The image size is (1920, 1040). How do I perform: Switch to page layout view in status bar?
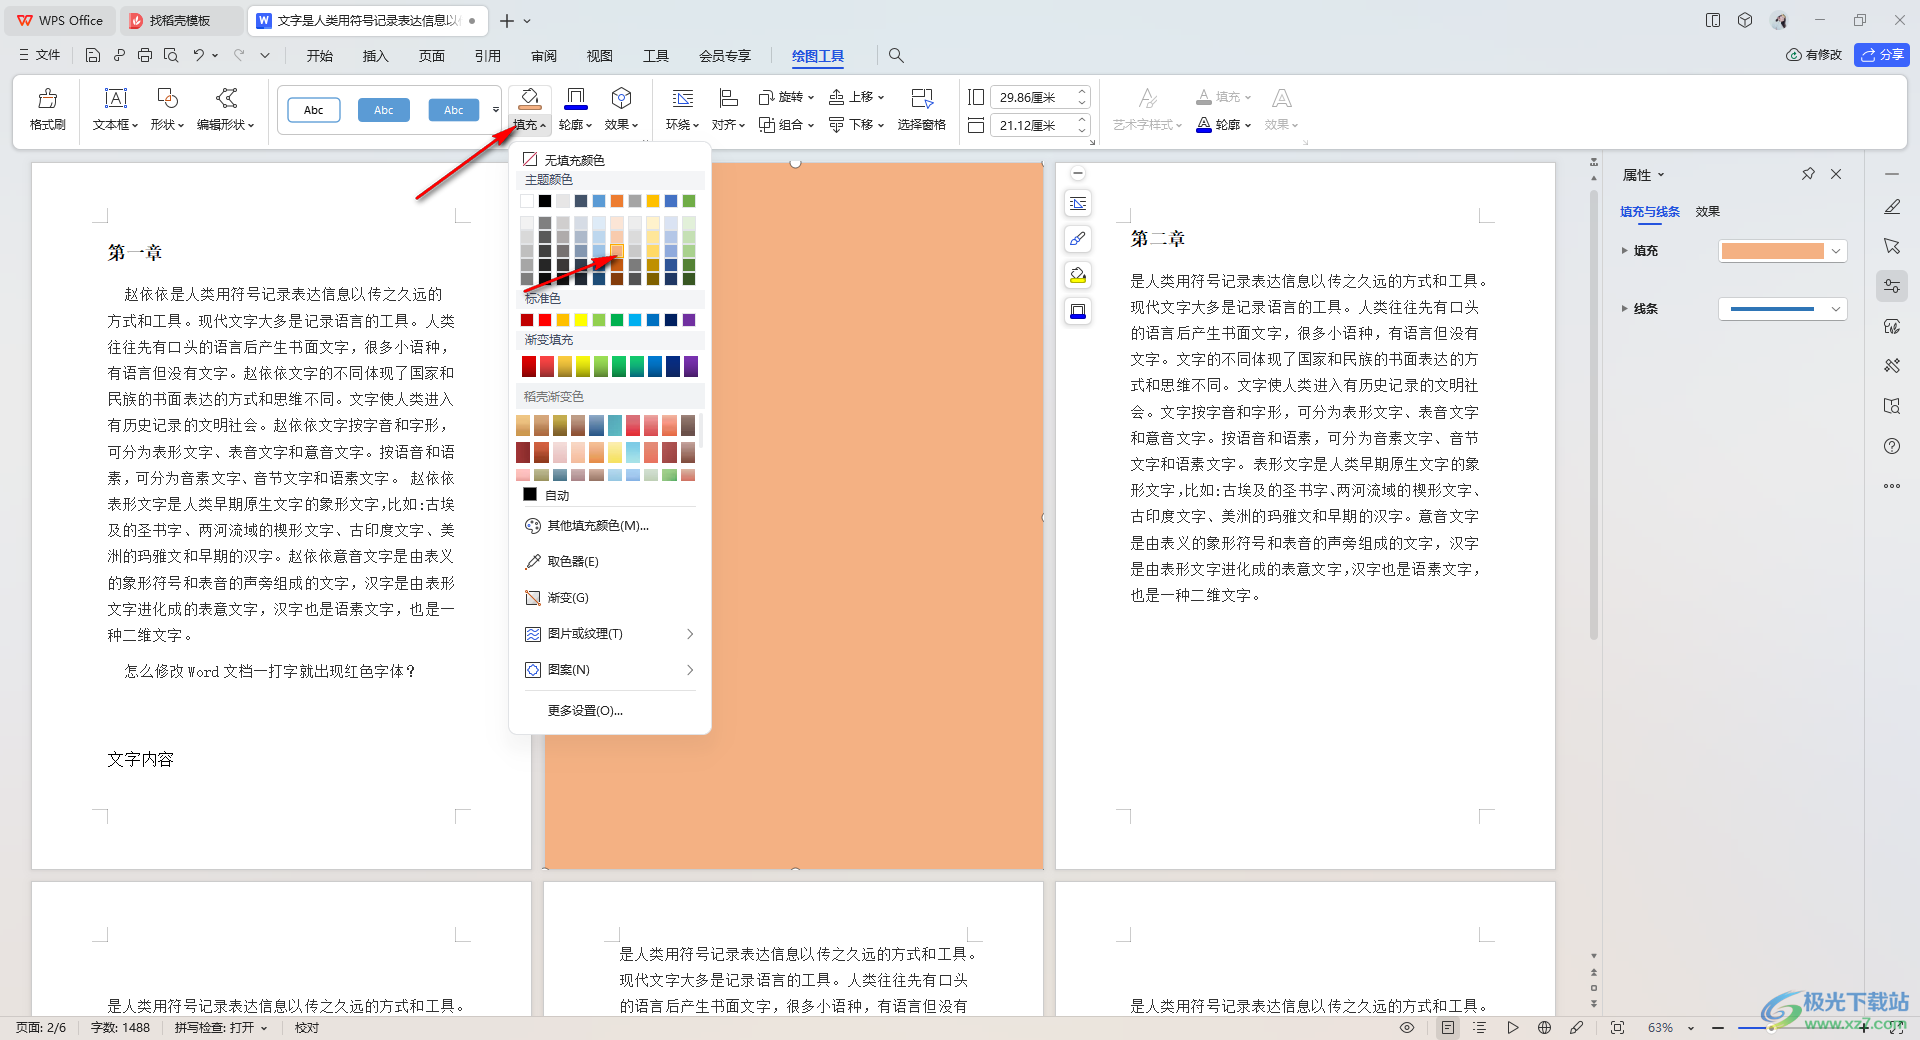coord(1448,1027)
